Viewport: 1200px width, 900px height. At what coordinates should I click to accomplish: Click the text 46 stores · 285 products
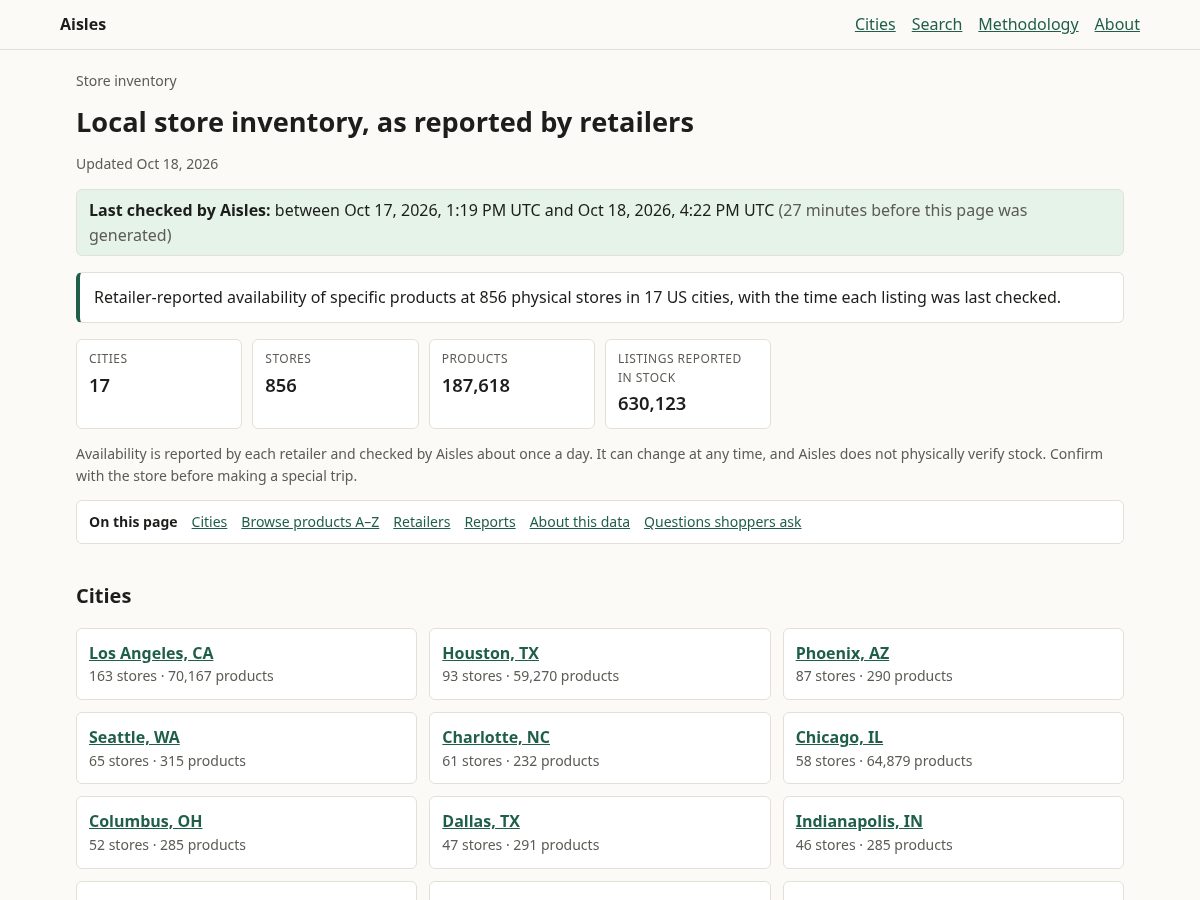tap(874, 845)
